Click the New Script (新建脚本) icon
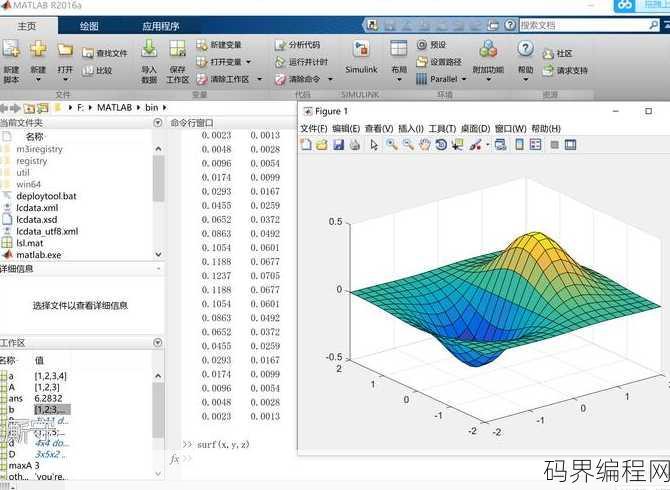Image resolution: width=670 pixels, height=490 pixels. point(11,49)
